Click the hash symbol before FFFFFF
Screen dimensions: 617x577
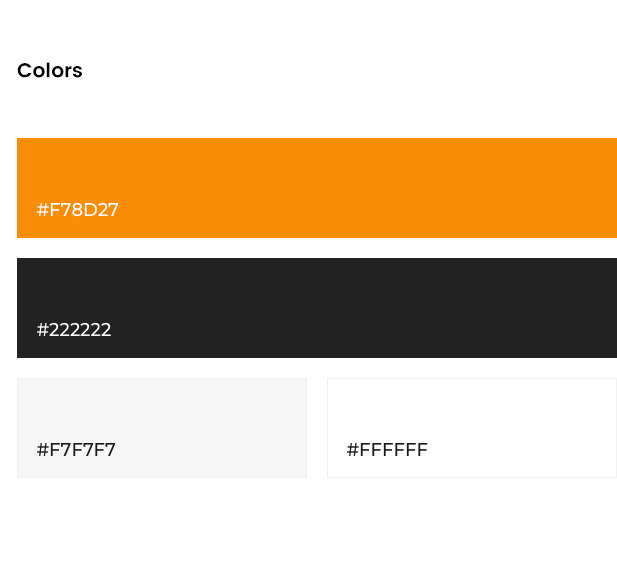(353, 450)
